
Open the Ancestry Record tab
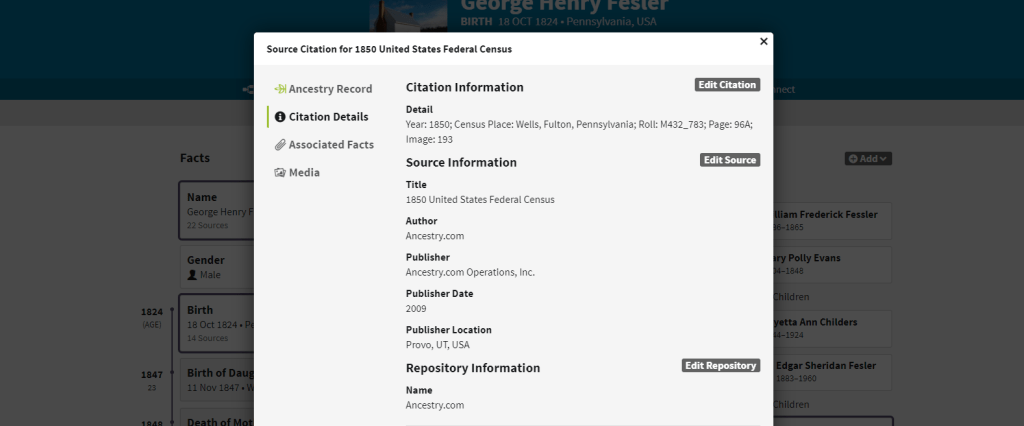click(x=323, y=89)
